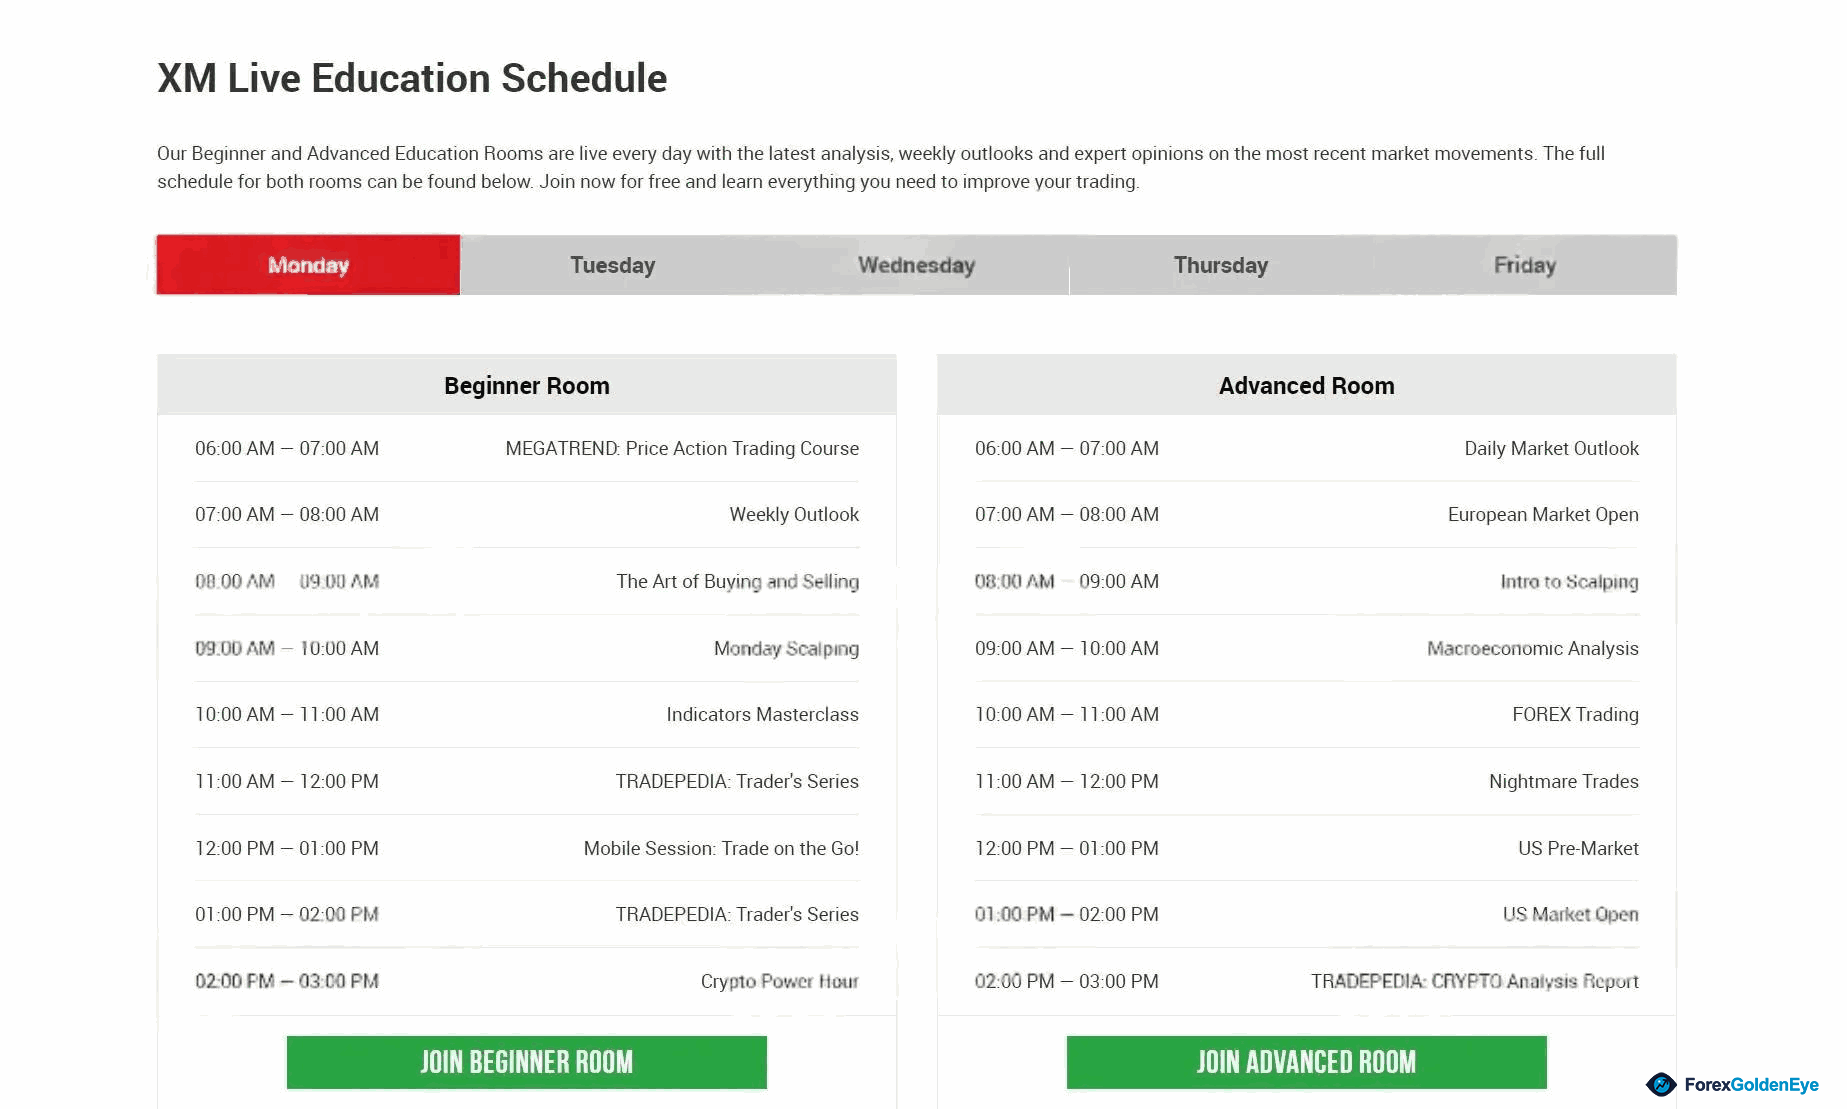The width and height of the screenshot is (1847, 1109).
Task: Select the Indicators Masterclass session
Action: (x=762, y=714)
